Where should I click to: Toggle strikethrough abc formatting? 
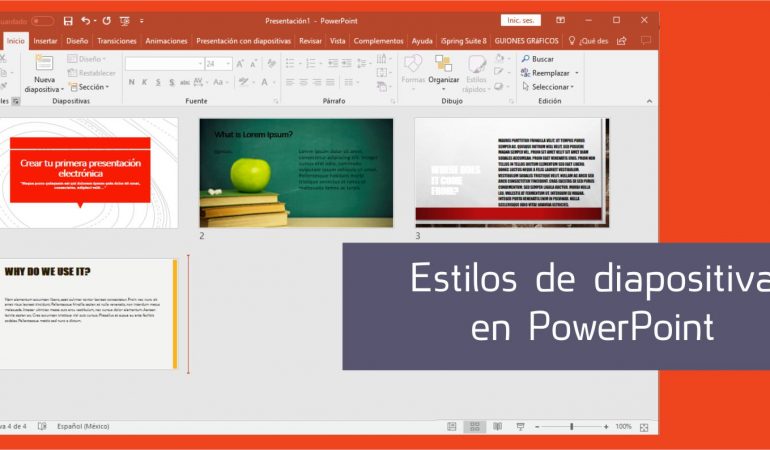[x=185, y=82]
